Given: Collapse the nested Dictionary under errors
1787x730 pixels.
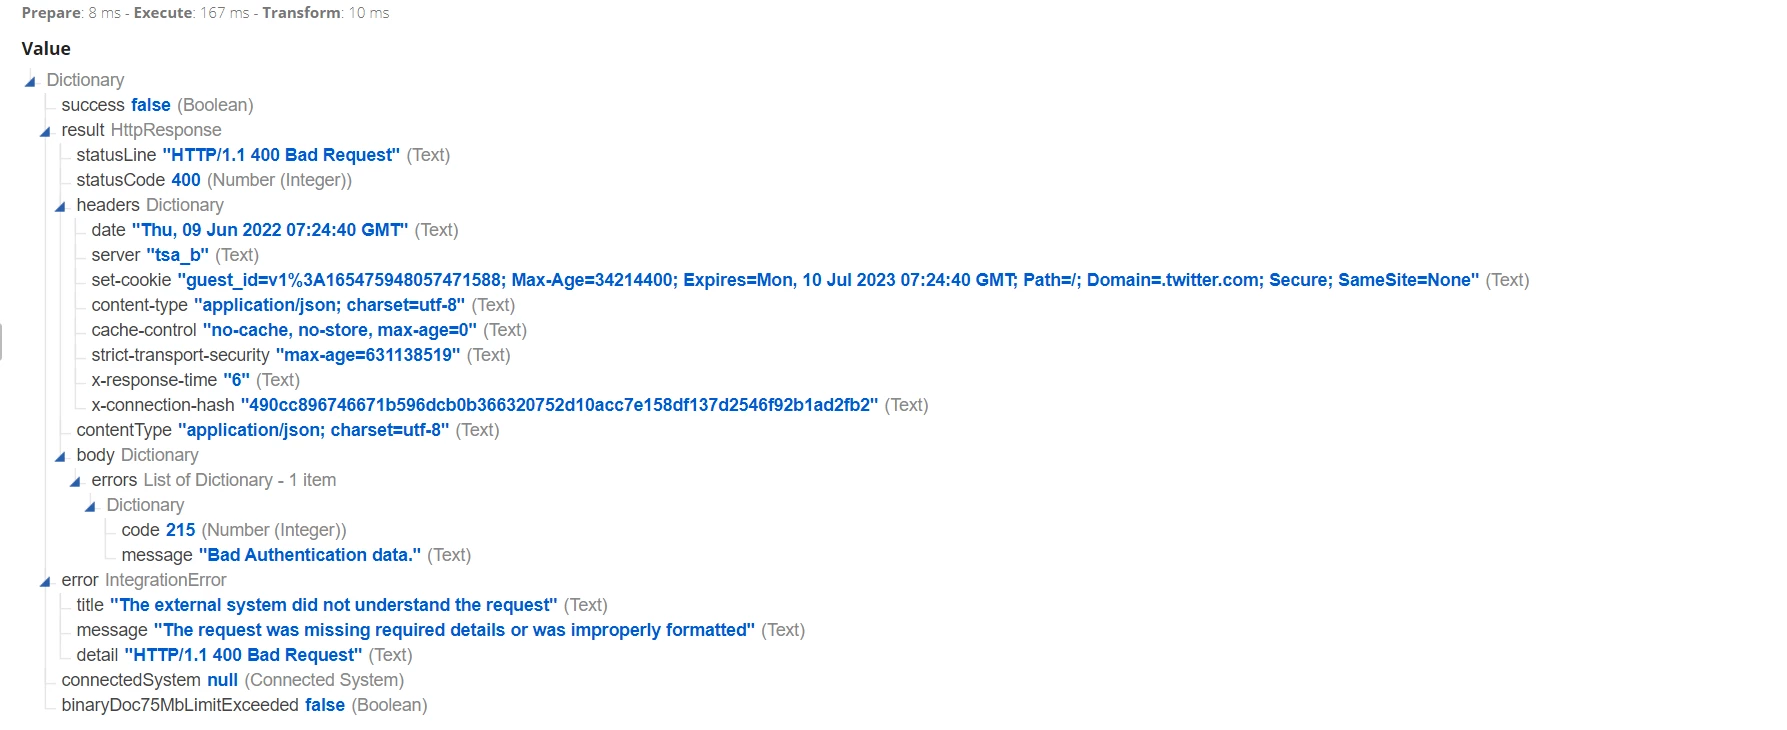Looking at the screenshot, I should pos(90,506).
